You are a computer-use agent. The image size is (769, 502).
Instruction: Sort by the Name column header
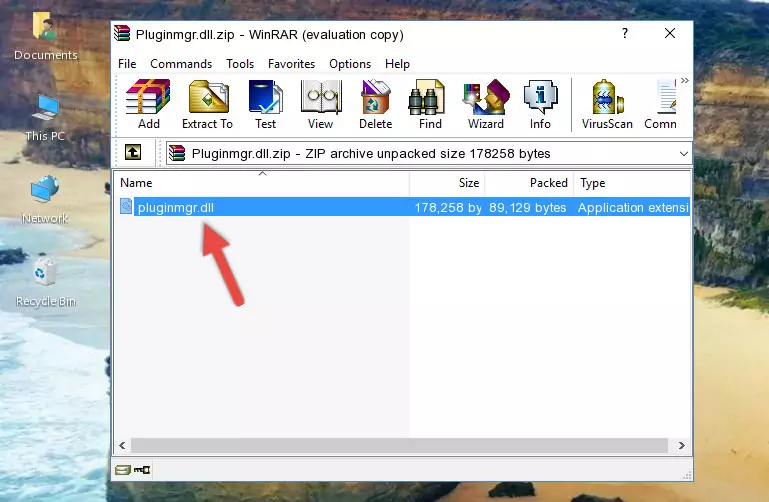(262, 183)
